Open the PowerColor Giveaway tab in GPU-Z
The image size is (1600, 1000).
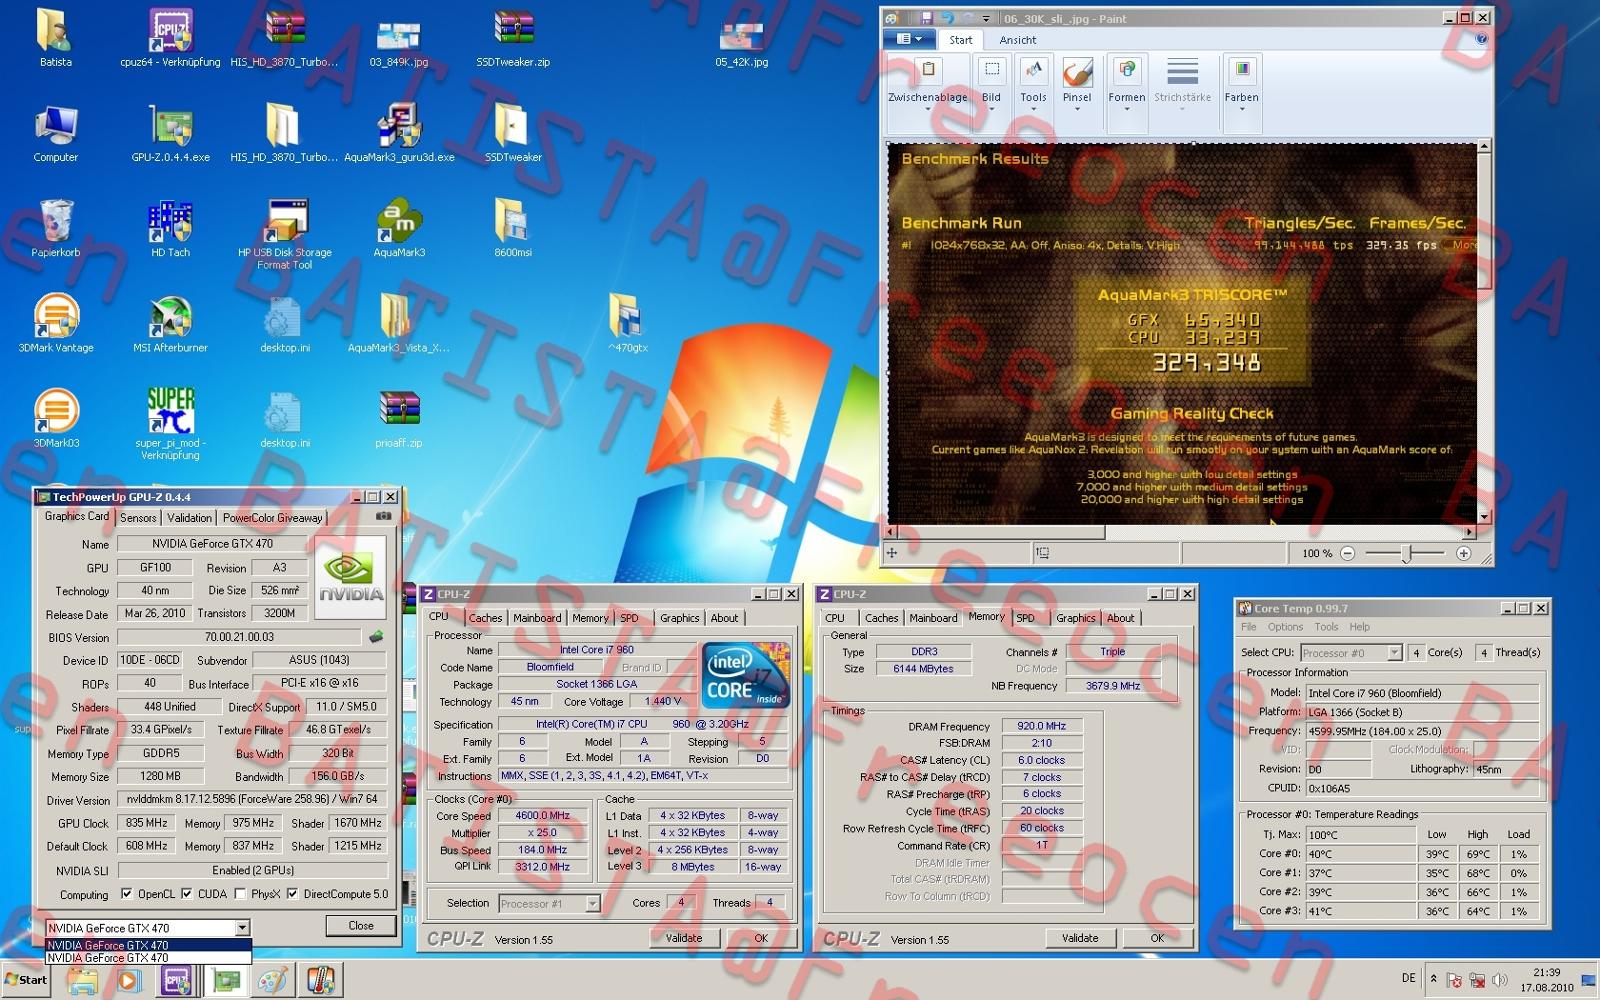coord(272,518)
